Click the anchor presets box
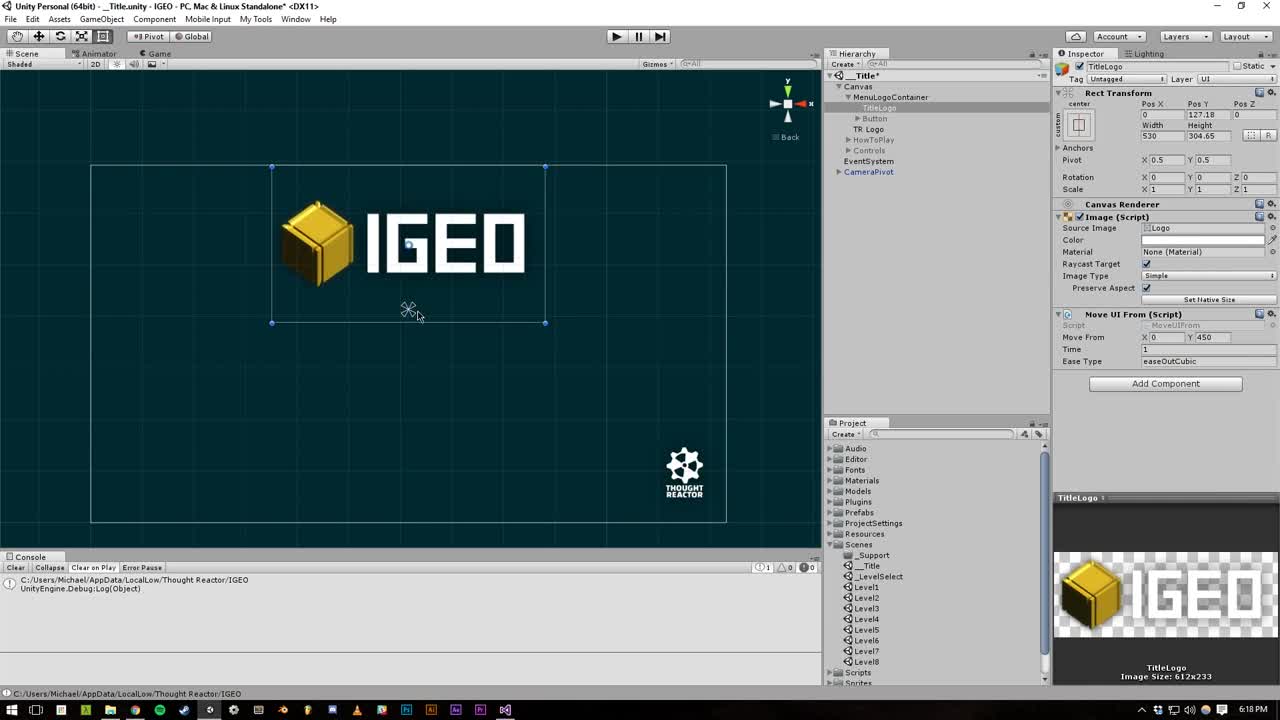 pyautogui.click(x=1079, y=125)
